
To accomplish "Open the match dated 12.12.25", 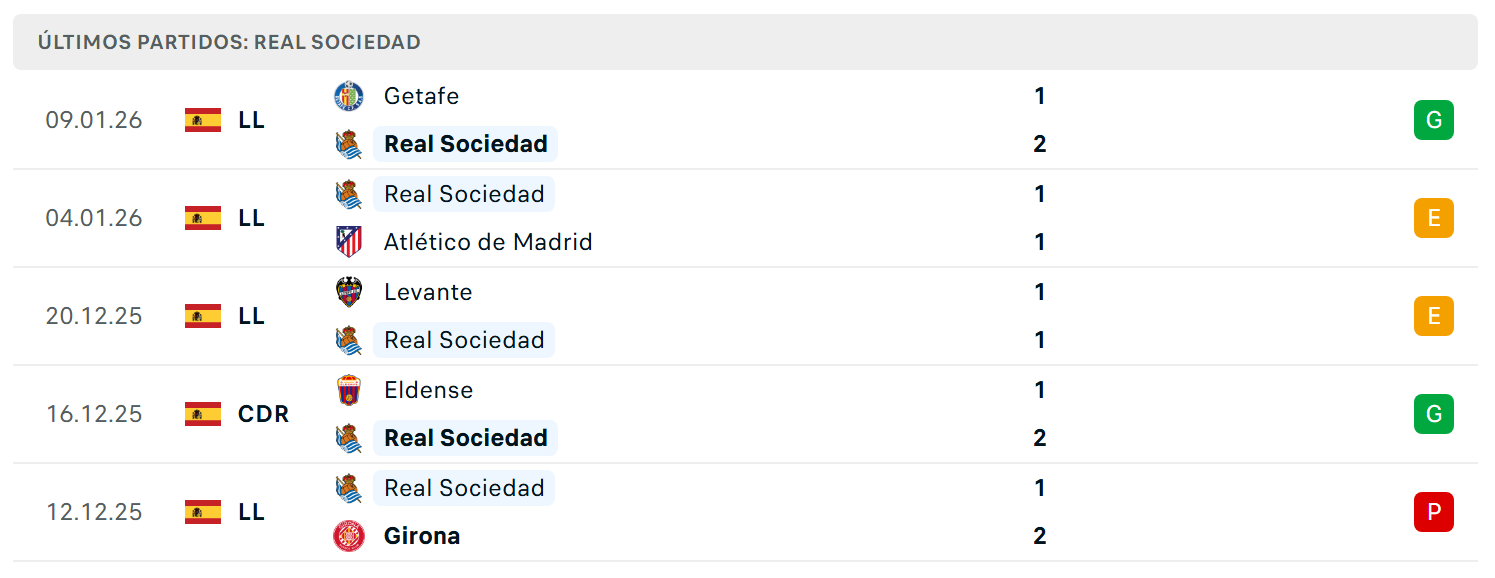I will click(745, 512).
